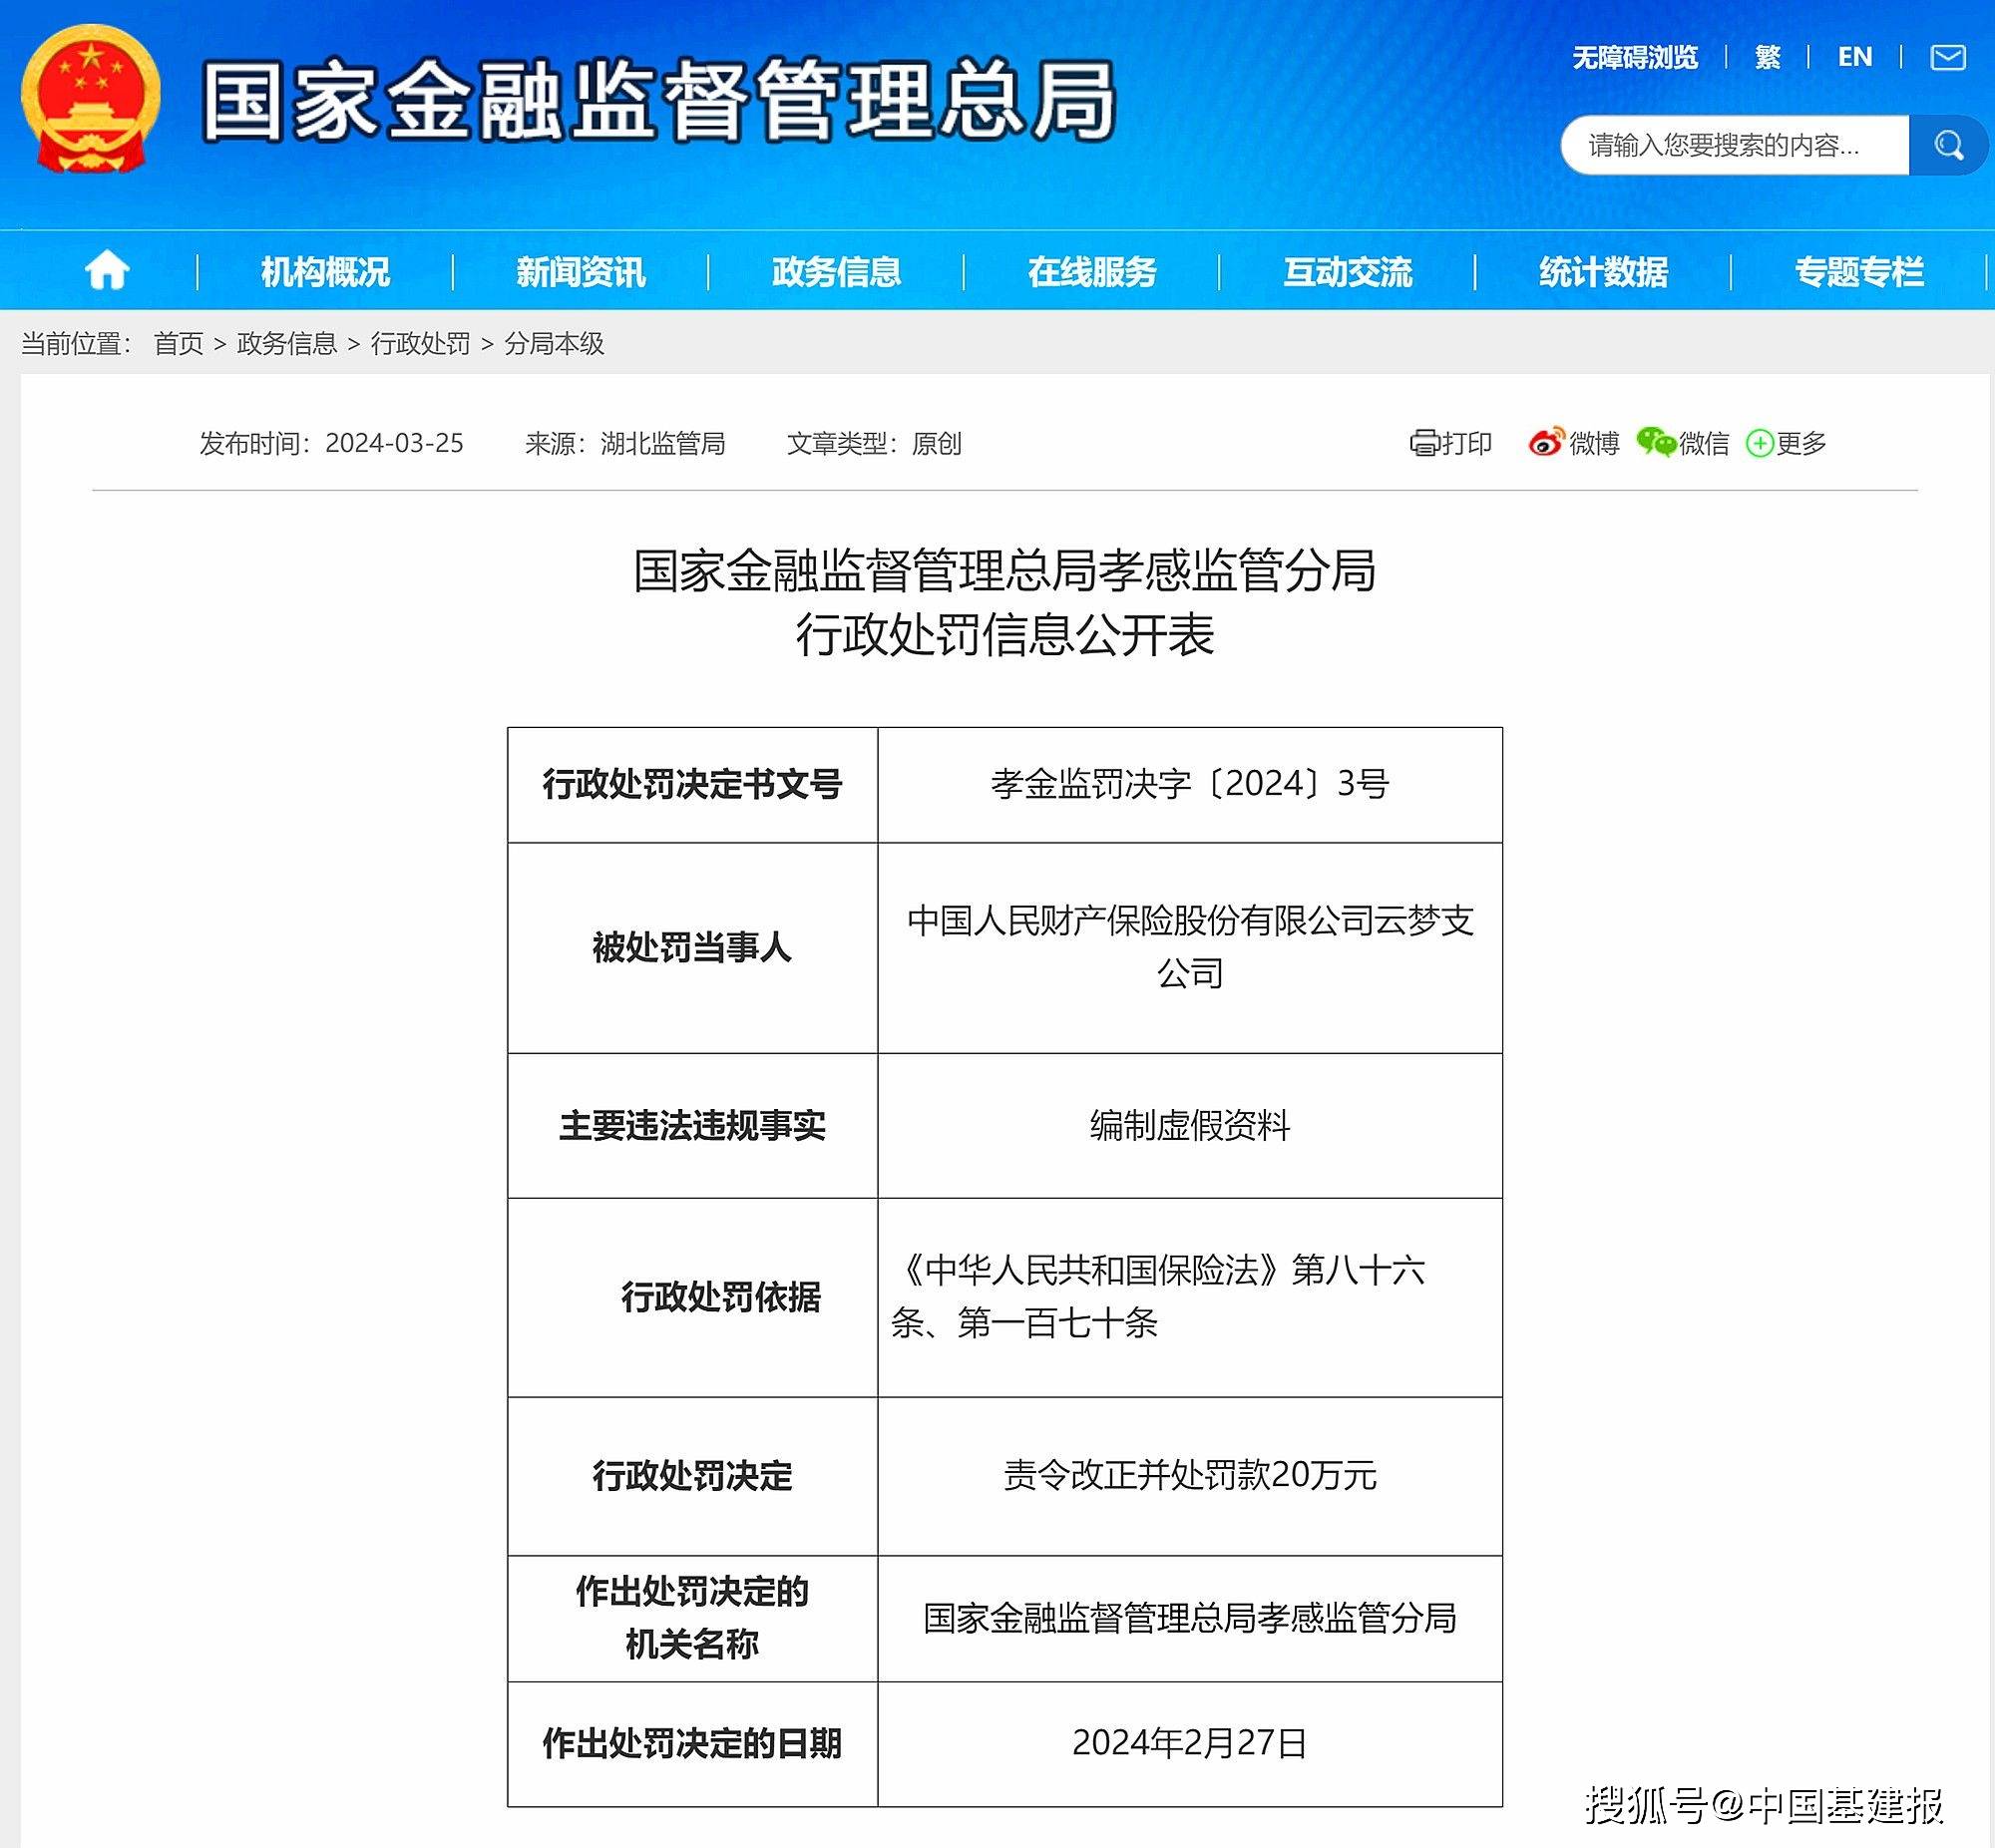Click the green plus more icon
The height and width of the screenshot is (1848, 1995).
(1760, 443)
